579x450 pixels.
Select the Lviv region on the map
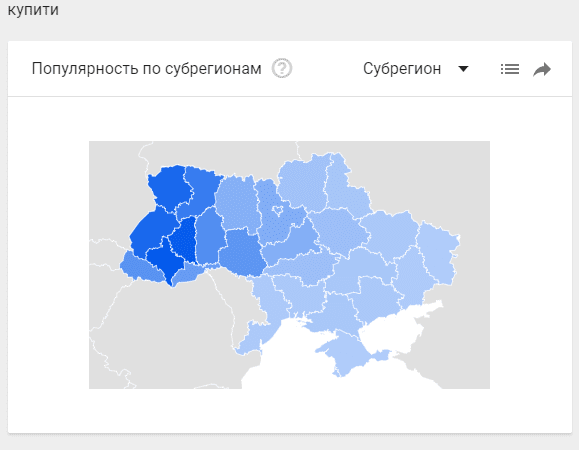[151, 232]
